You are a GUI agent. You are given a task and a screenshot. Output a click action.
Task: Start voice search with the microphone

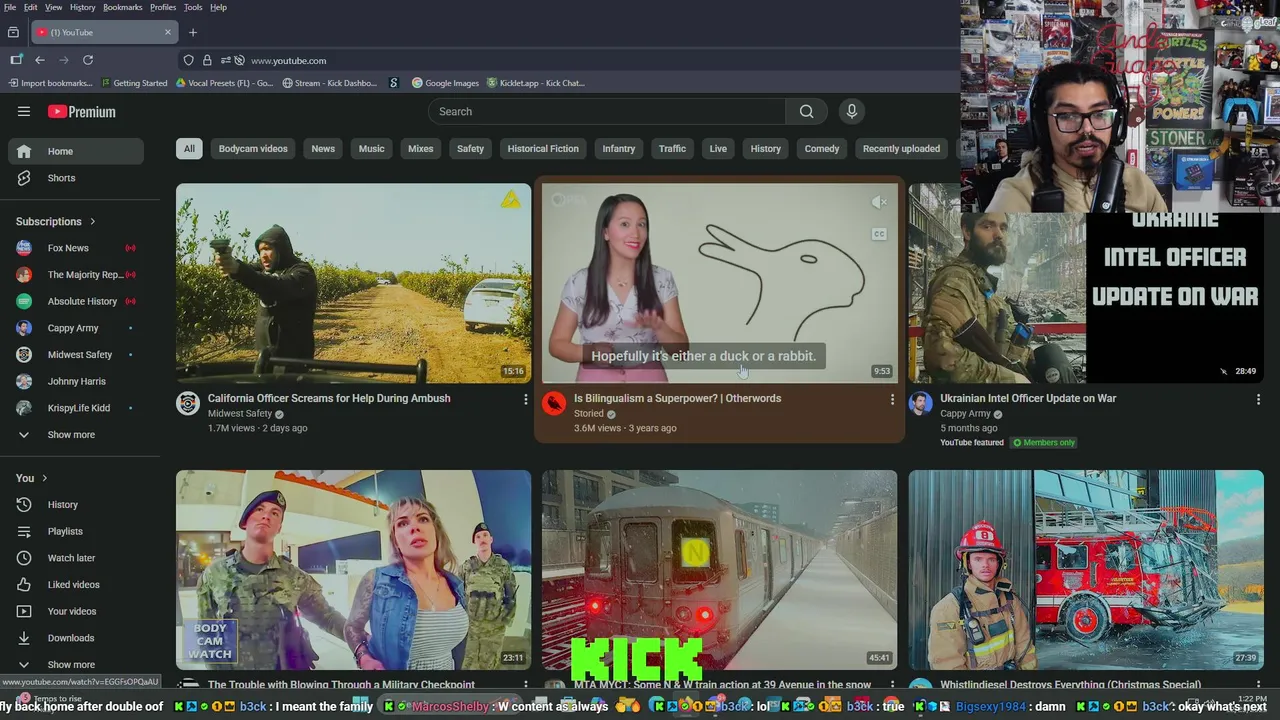[851, 112]
